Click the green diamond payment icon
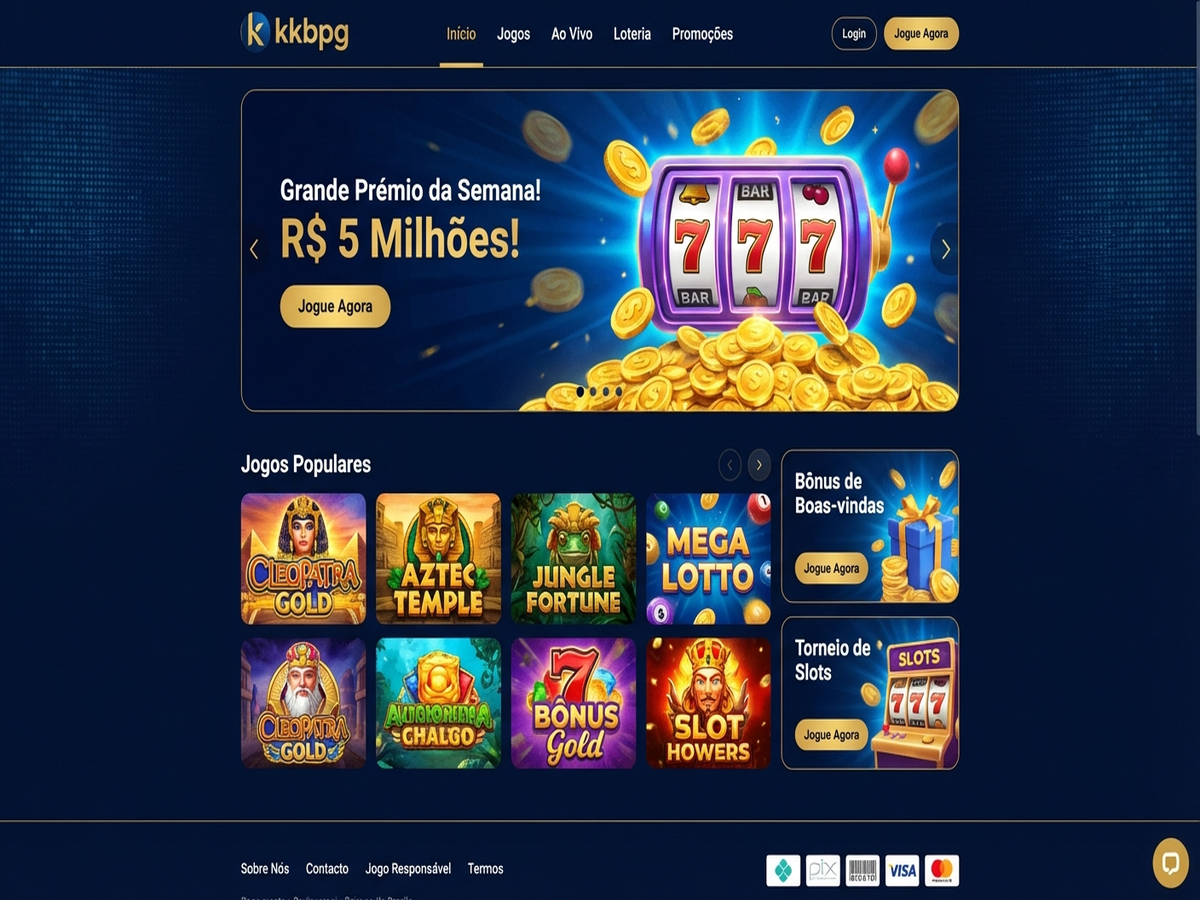Image resolution: width=1200 pixels, height=900 pixels. (x=783, y=870)
